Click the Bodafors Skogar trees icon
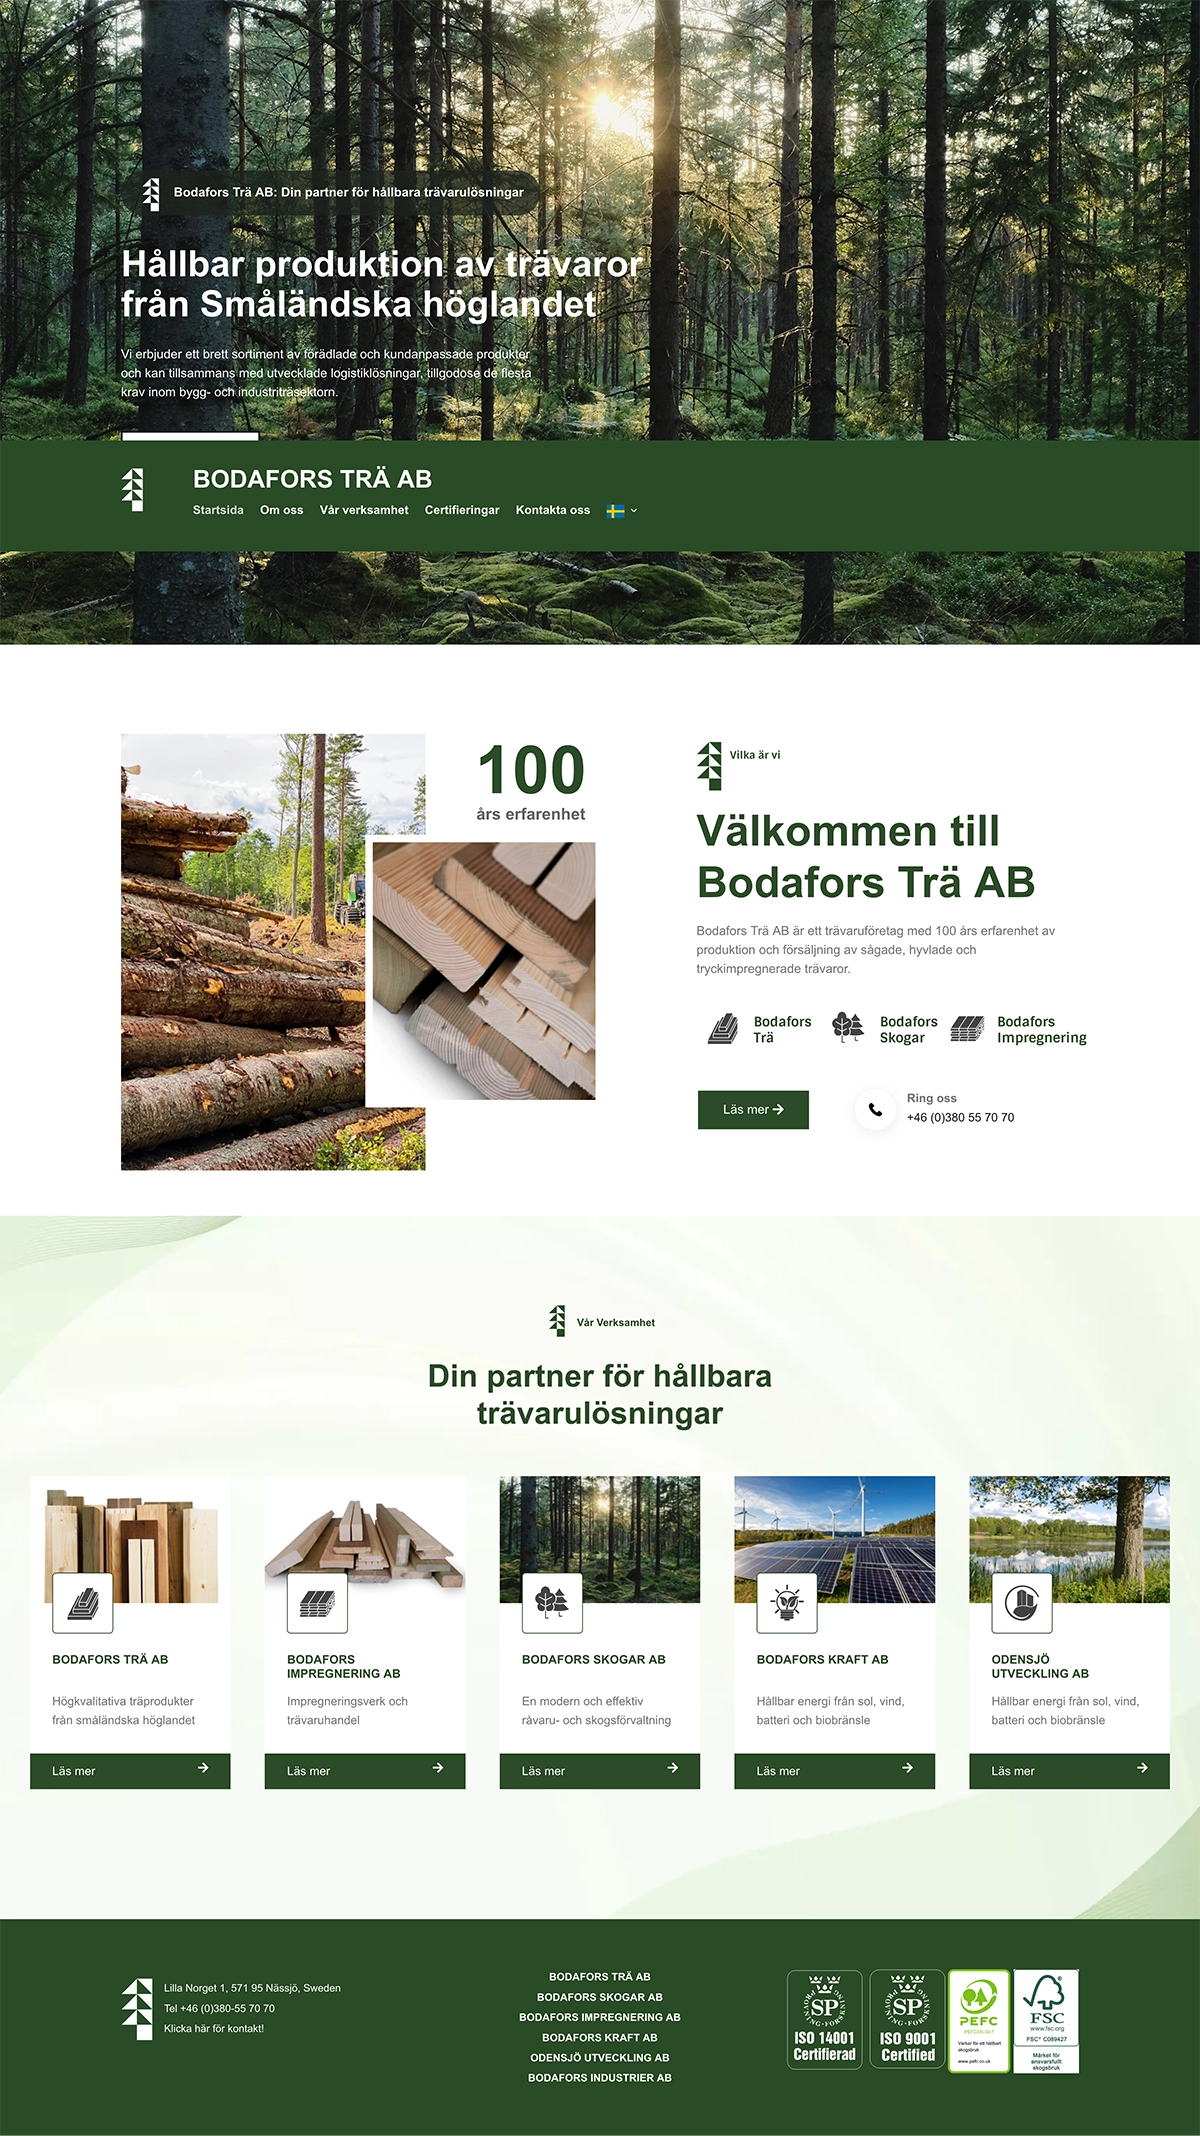 click(847, 1027)
